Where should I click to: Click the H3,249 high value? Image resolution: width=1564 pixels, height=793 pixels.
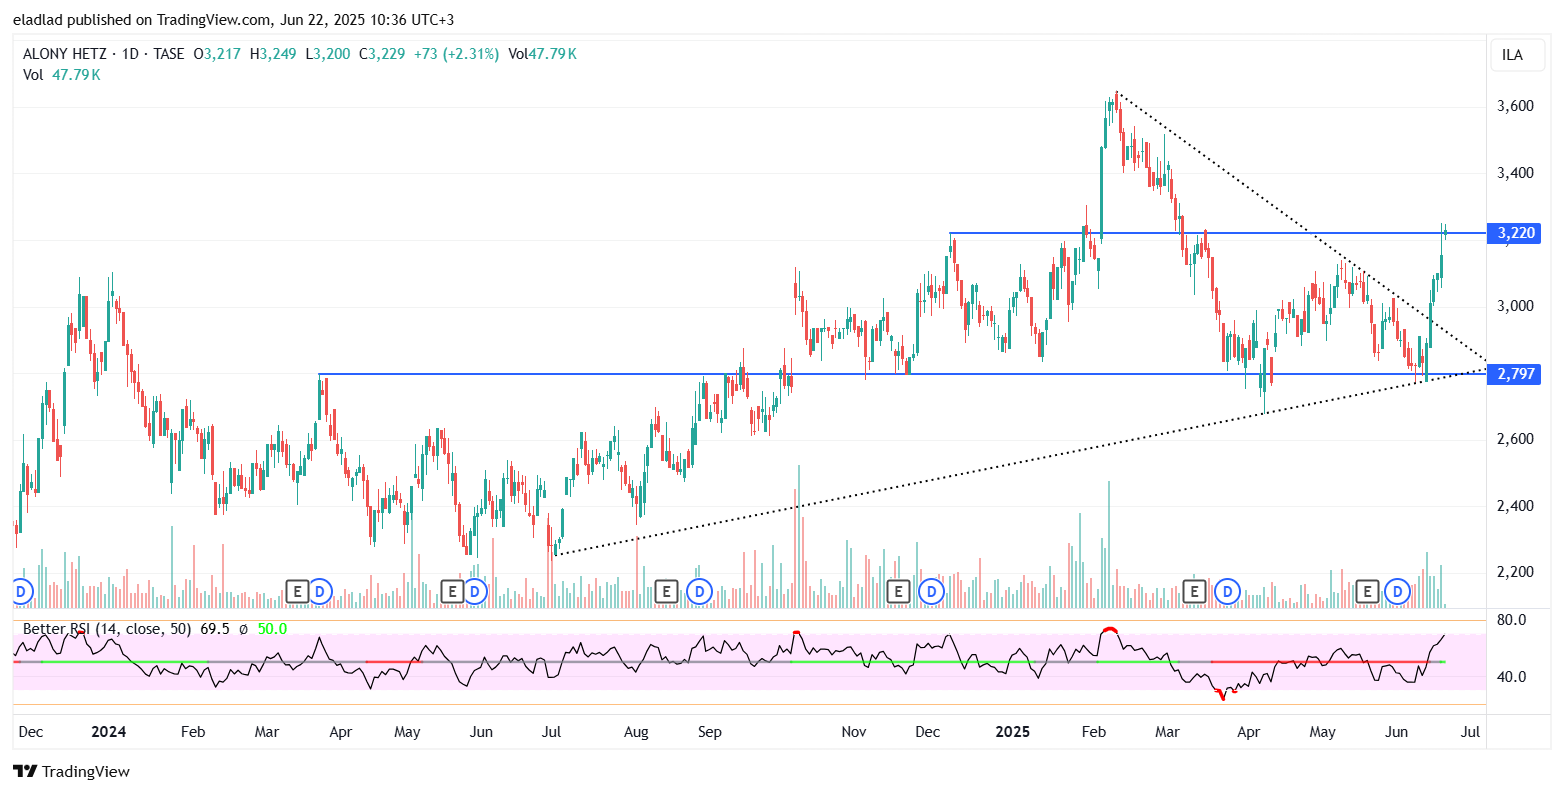[x=272, y=54]
